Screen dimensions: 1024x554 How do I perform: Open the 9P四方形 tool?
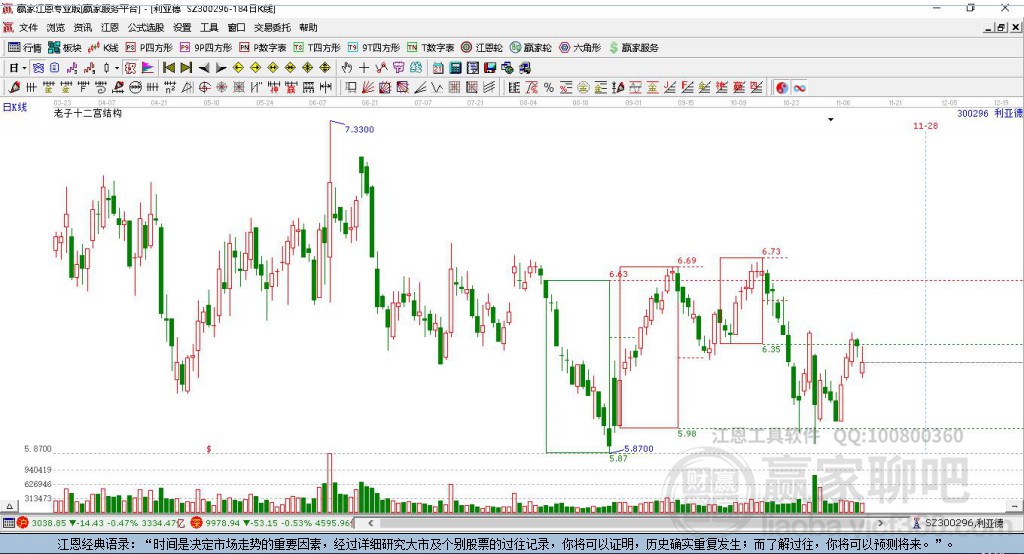206,48
